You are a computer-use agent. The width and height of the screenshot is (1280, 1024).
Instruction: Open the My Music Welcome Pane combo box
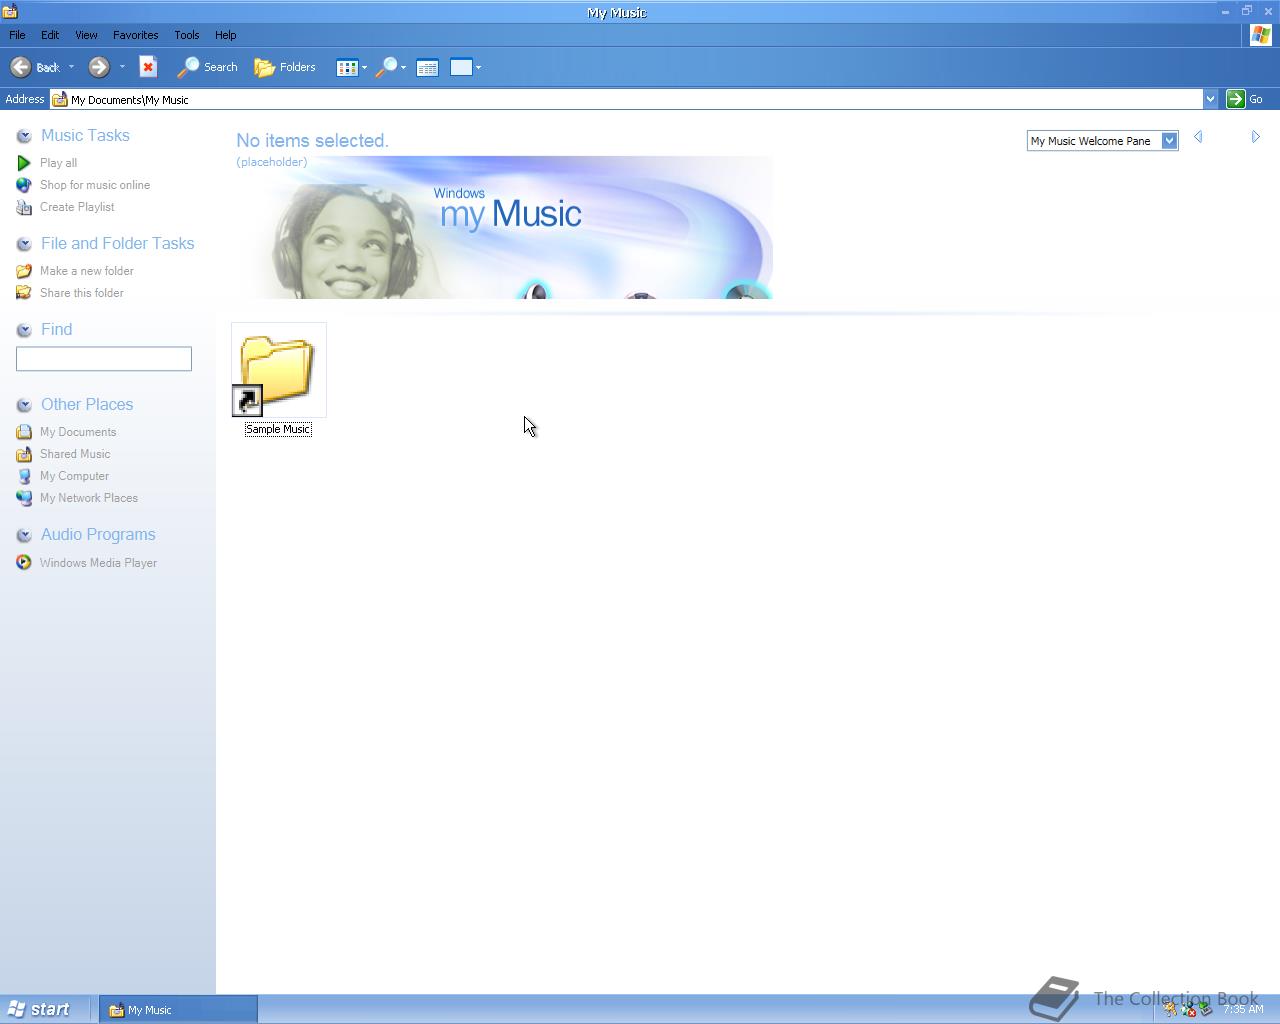click(1102, 141)
